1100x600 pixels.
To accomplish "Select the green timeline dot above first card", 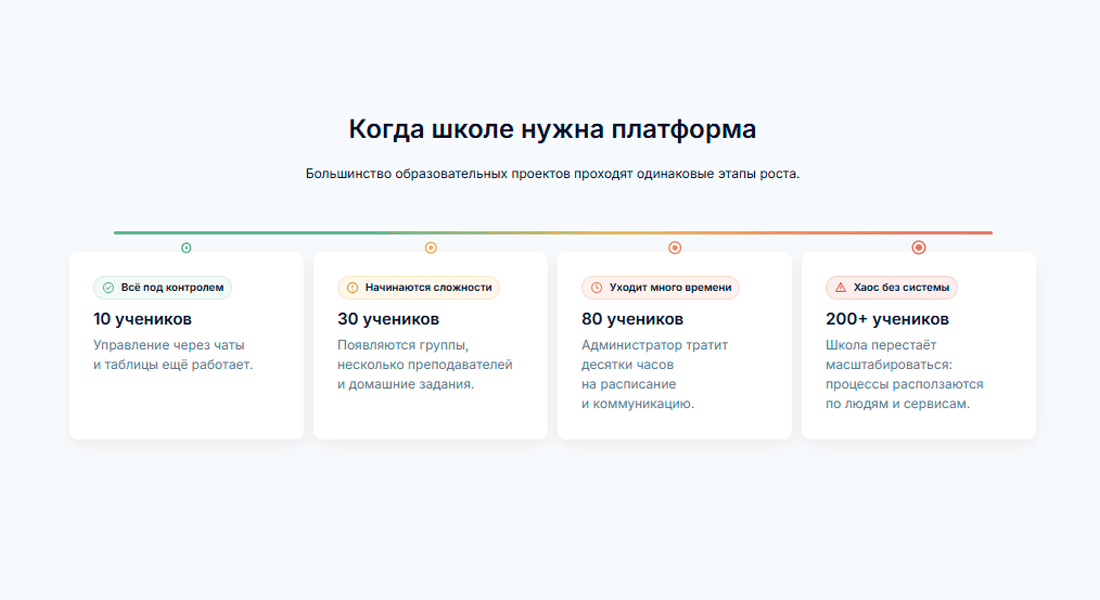I will (x=186, y=248).
